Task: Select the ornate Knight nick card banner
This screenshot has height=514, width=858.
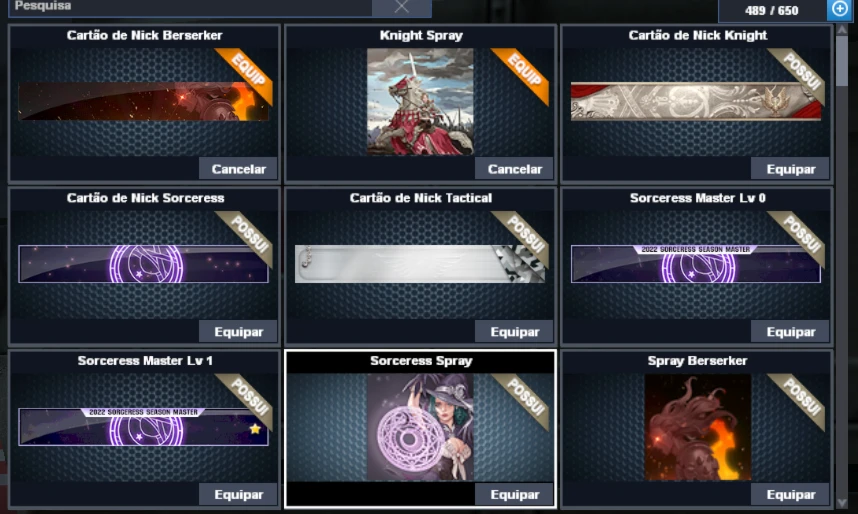Action: [696, 101]
